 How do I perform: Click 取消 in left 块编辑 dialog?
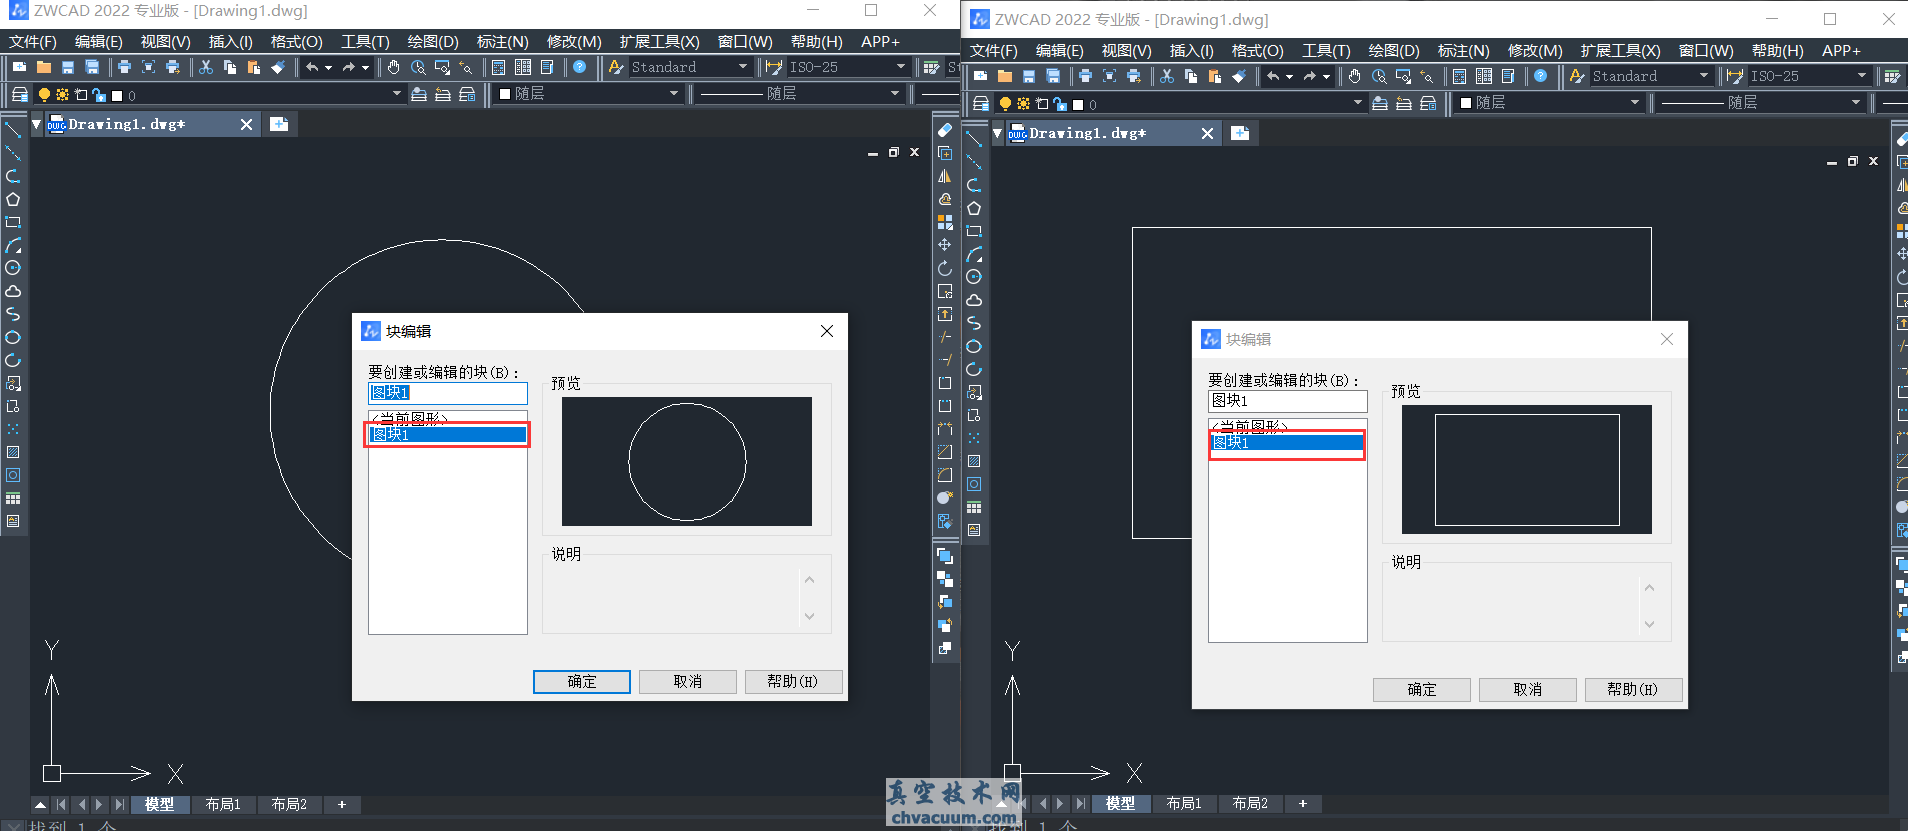(x=688, y=682)
